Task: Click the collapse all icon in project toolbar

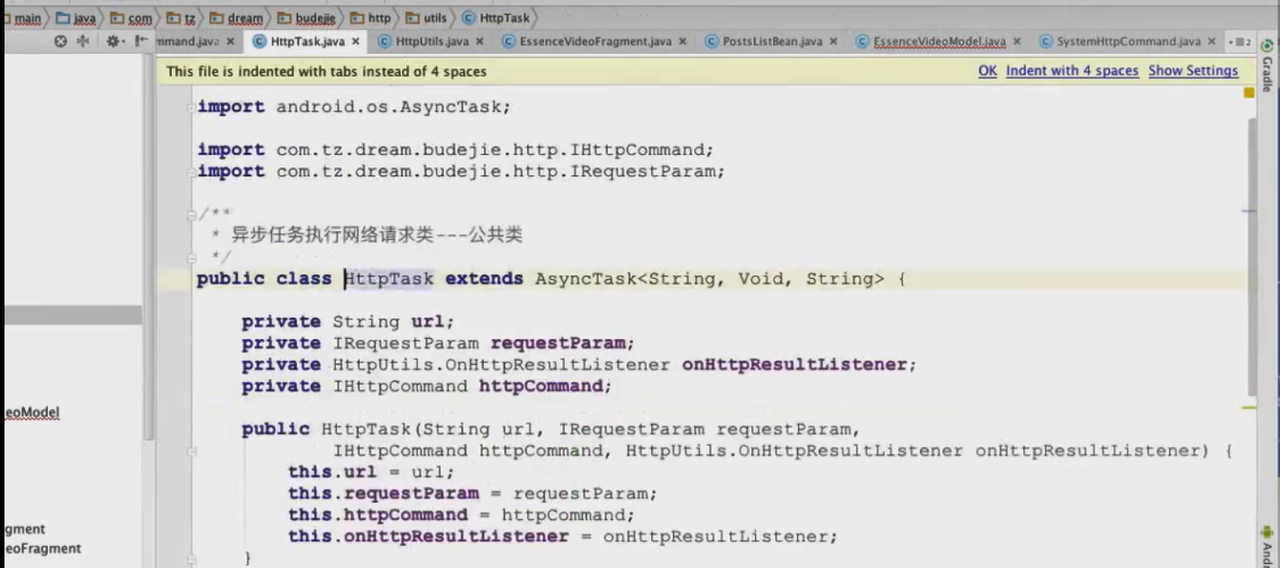Action: pos(83,41)
